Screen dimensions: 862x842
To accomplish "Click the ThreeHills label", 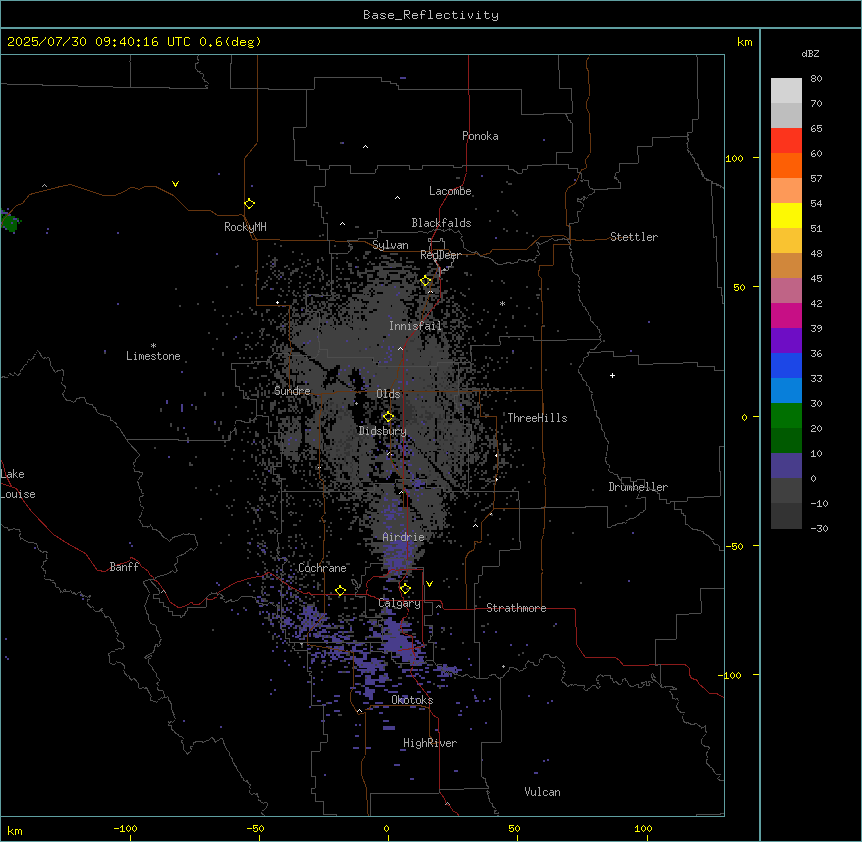I will [x=537, y=418].
